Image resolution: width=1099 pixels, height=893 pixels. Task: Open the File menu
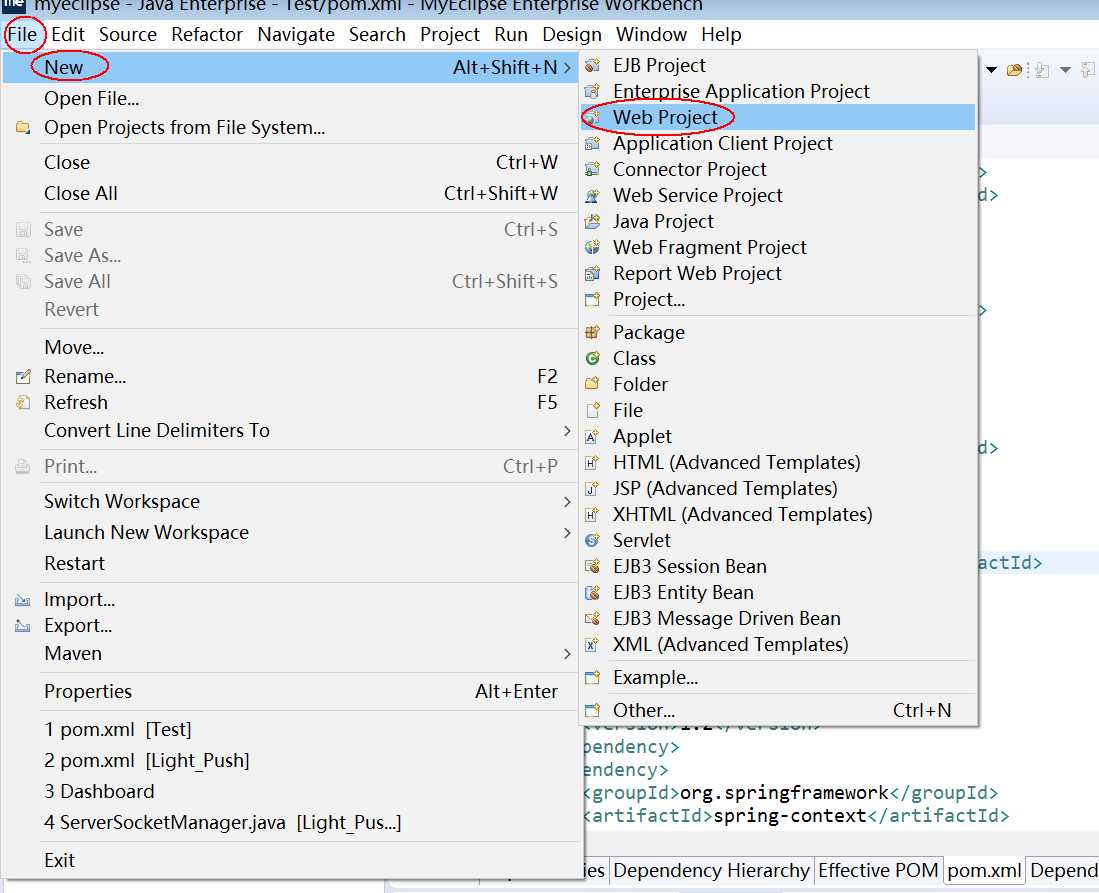[x=22, y=34]
